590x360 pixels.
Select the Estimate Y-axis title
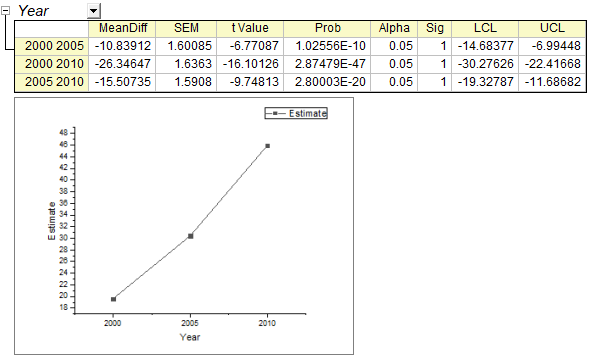tap(52, 221)
